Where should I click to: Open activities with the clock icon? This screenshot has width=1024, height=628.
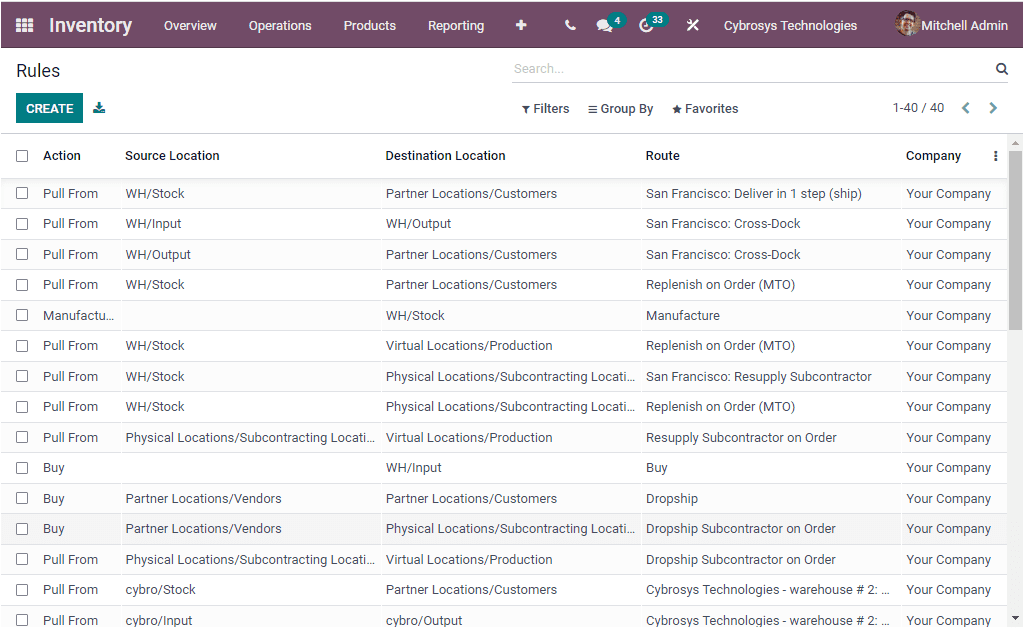pos(647,25)
